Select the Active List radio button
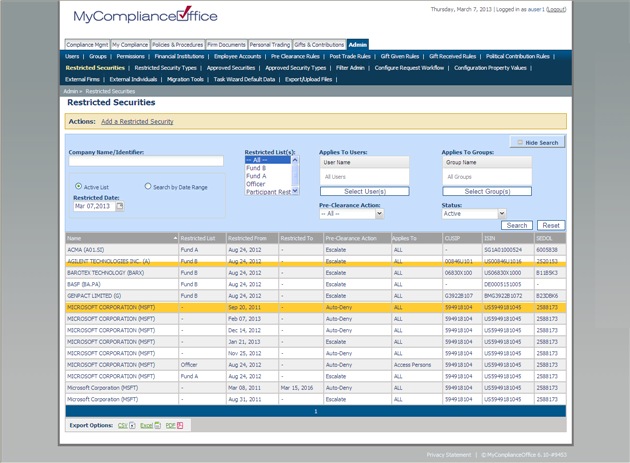 click(x=78, y=186)
